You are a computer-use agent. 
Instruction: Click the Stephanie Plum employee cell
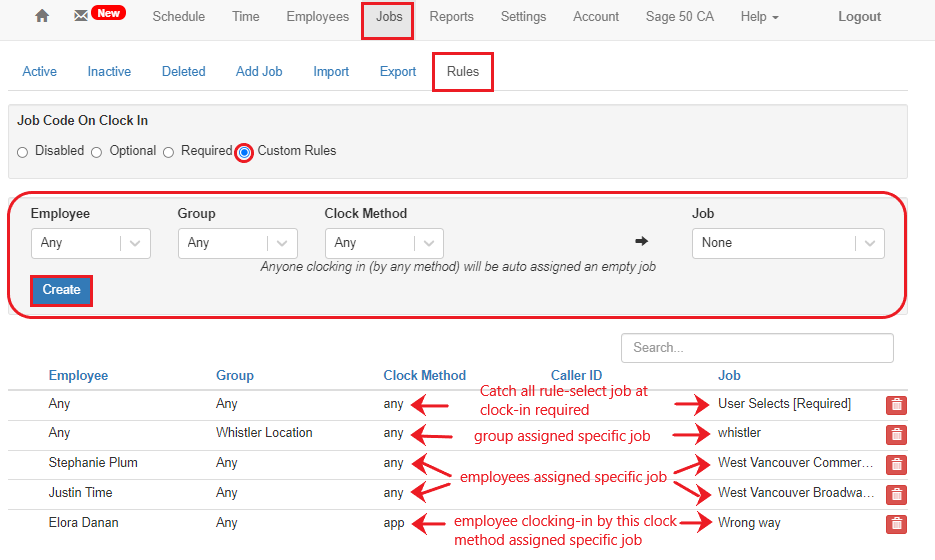[x=93, y=463]
